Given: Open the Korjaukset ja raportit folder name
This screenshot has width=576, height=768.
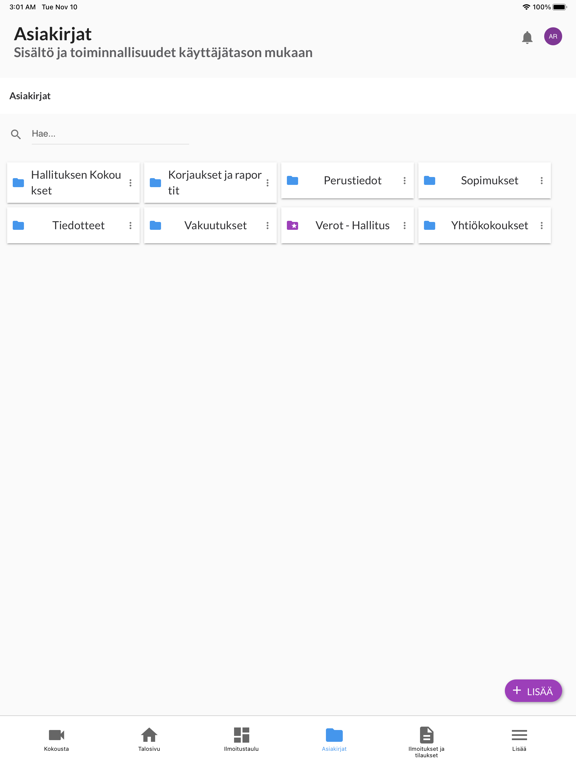Looking at the screenshot, I should (215, 183).
